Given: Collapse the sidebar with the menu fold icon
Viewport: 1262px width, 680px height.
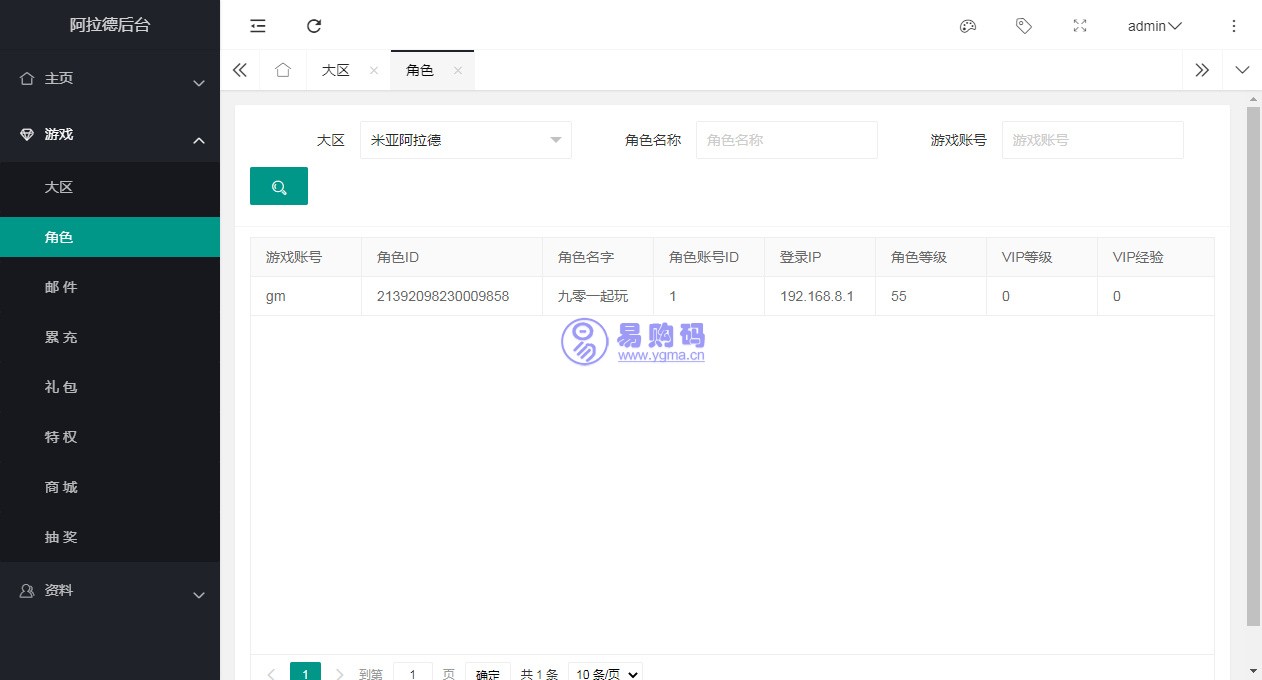Looking at the screenshot, I should pos(258,26).
